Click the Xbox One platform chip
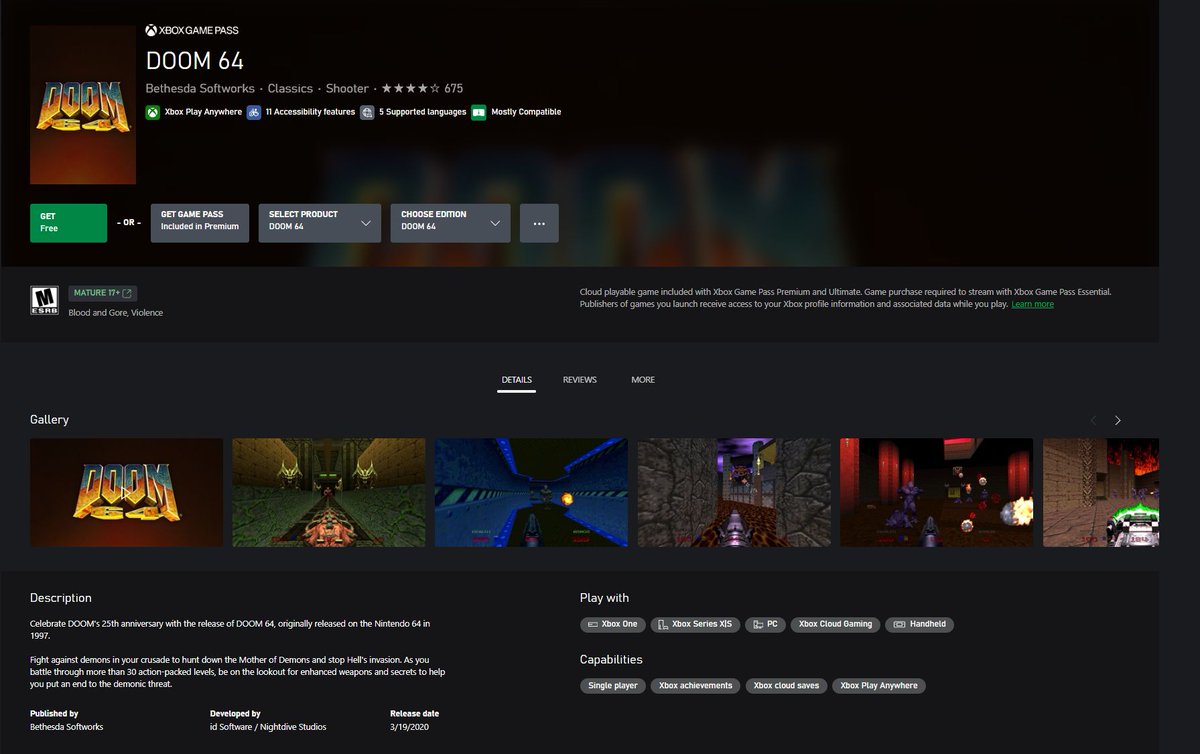Image resolution: width=1200 pixels, height=754 pixels. tap(613, 624)
